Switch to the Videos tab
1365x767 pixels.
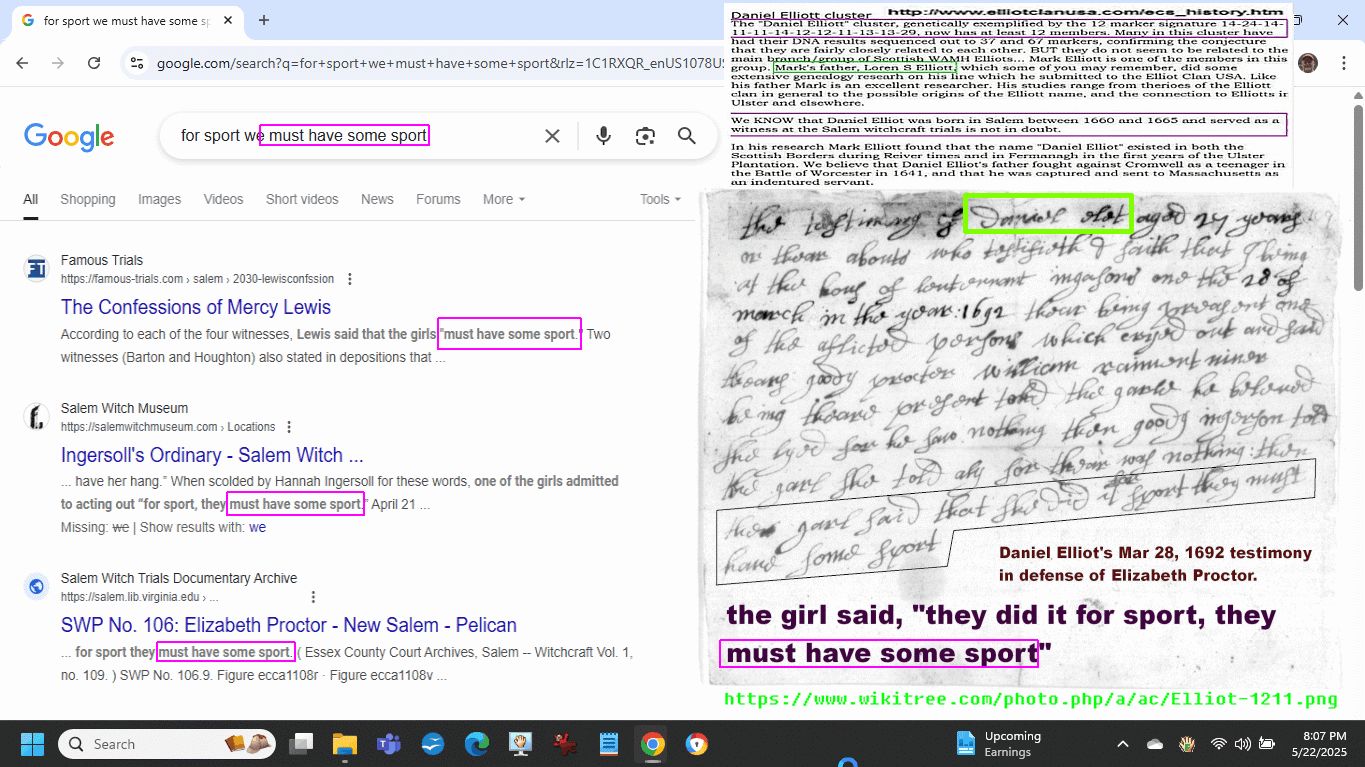coord(223,199)
